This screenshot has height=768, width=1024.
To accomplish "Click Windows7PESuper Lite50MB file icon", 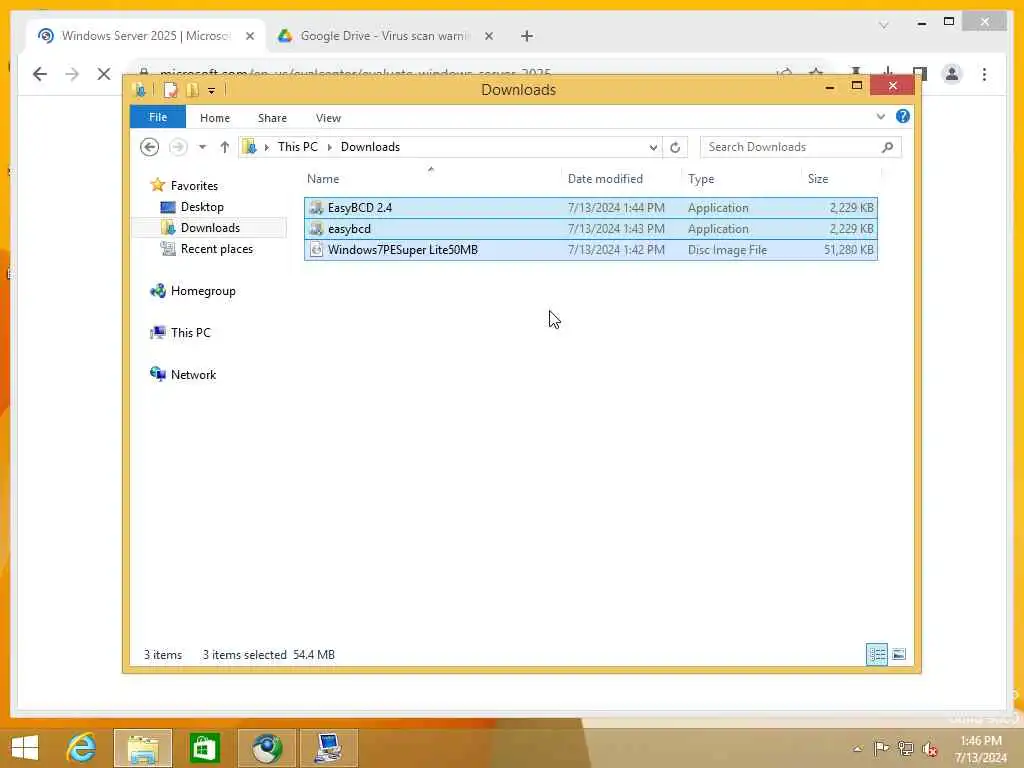I will [x=316, y=249].
